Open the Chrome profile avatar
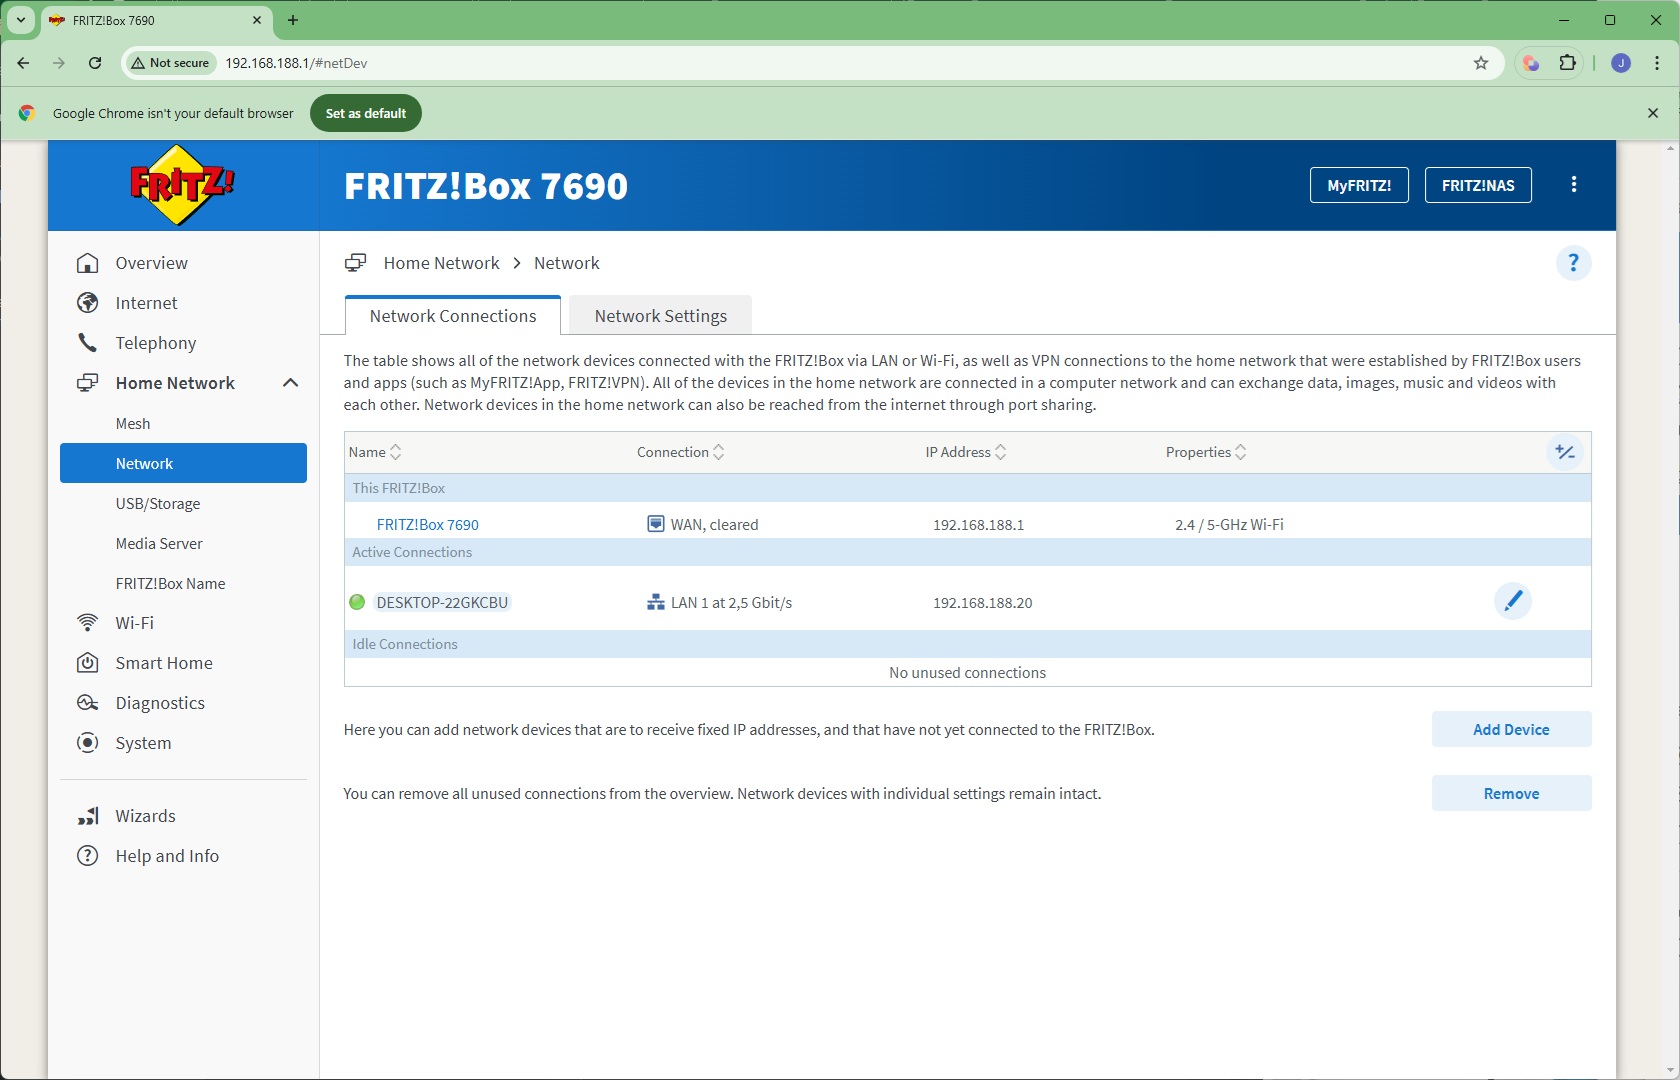Image resolution: width=1680 pixels, height=1080 pixels. point(1621,63)
